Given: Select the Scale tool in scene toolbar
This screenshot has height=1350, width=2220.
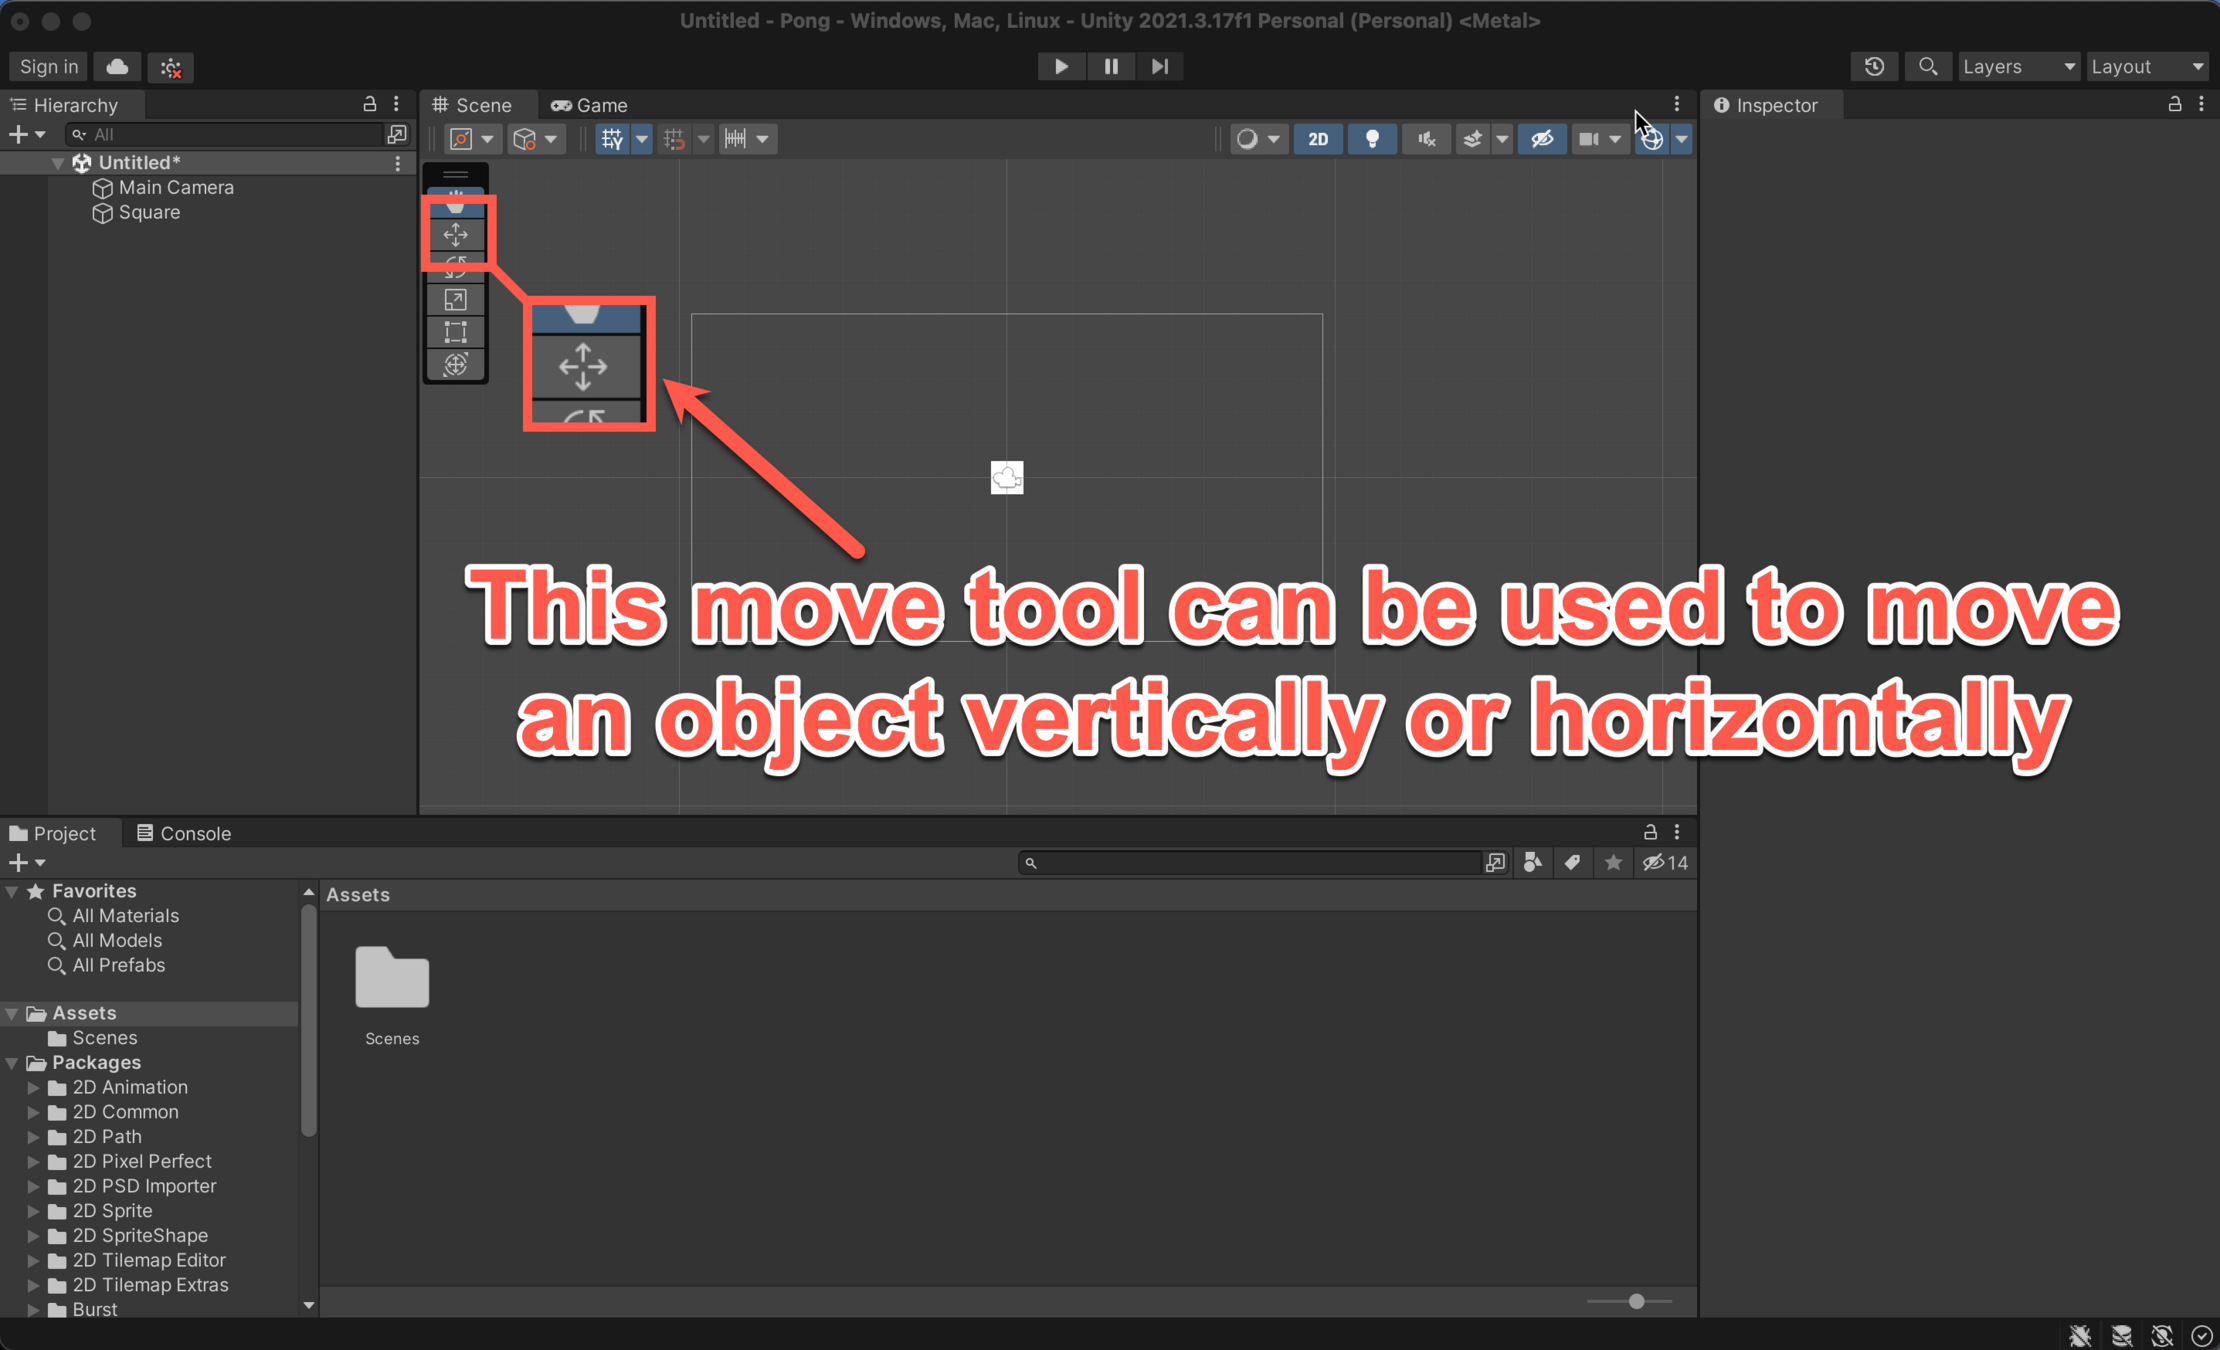Looking at the screenshot, I should [x=456, y=300].
